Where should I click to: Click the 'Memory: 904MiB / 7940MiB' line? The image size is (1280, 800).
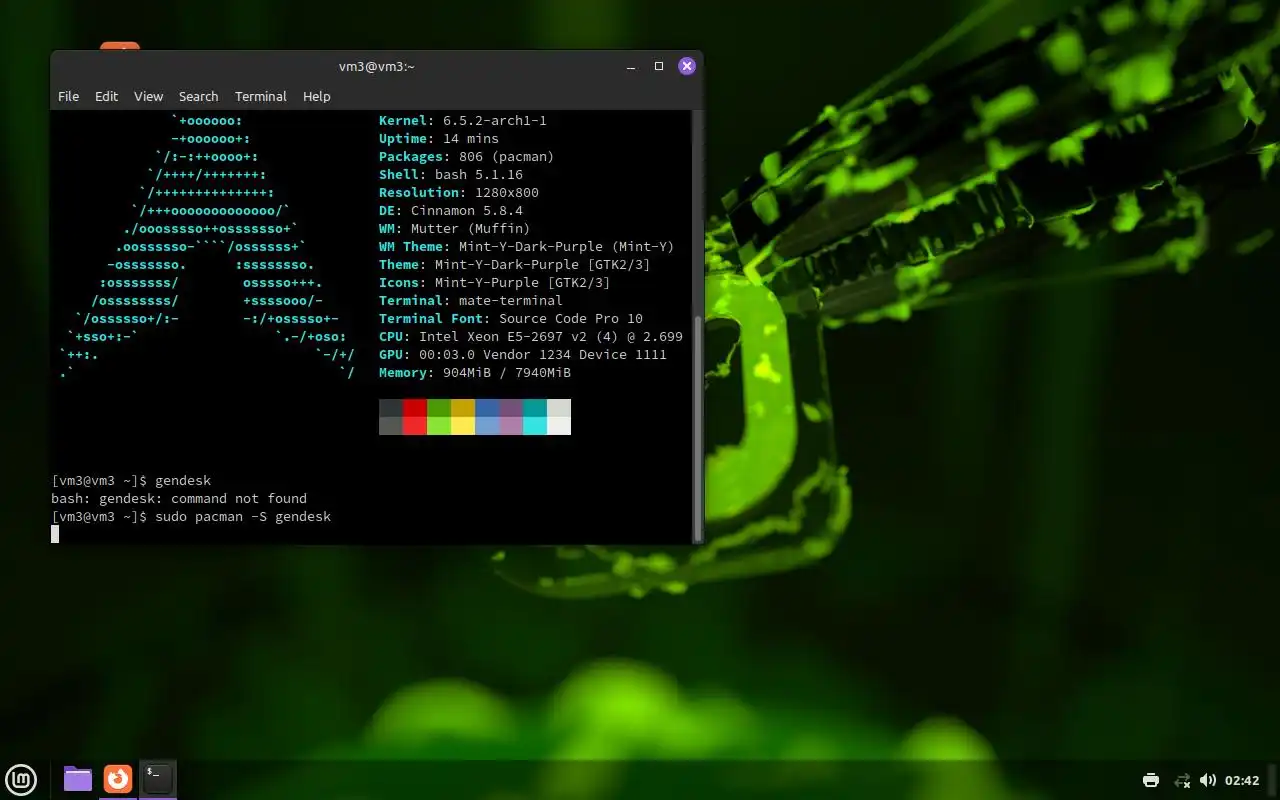coord(474,373)
